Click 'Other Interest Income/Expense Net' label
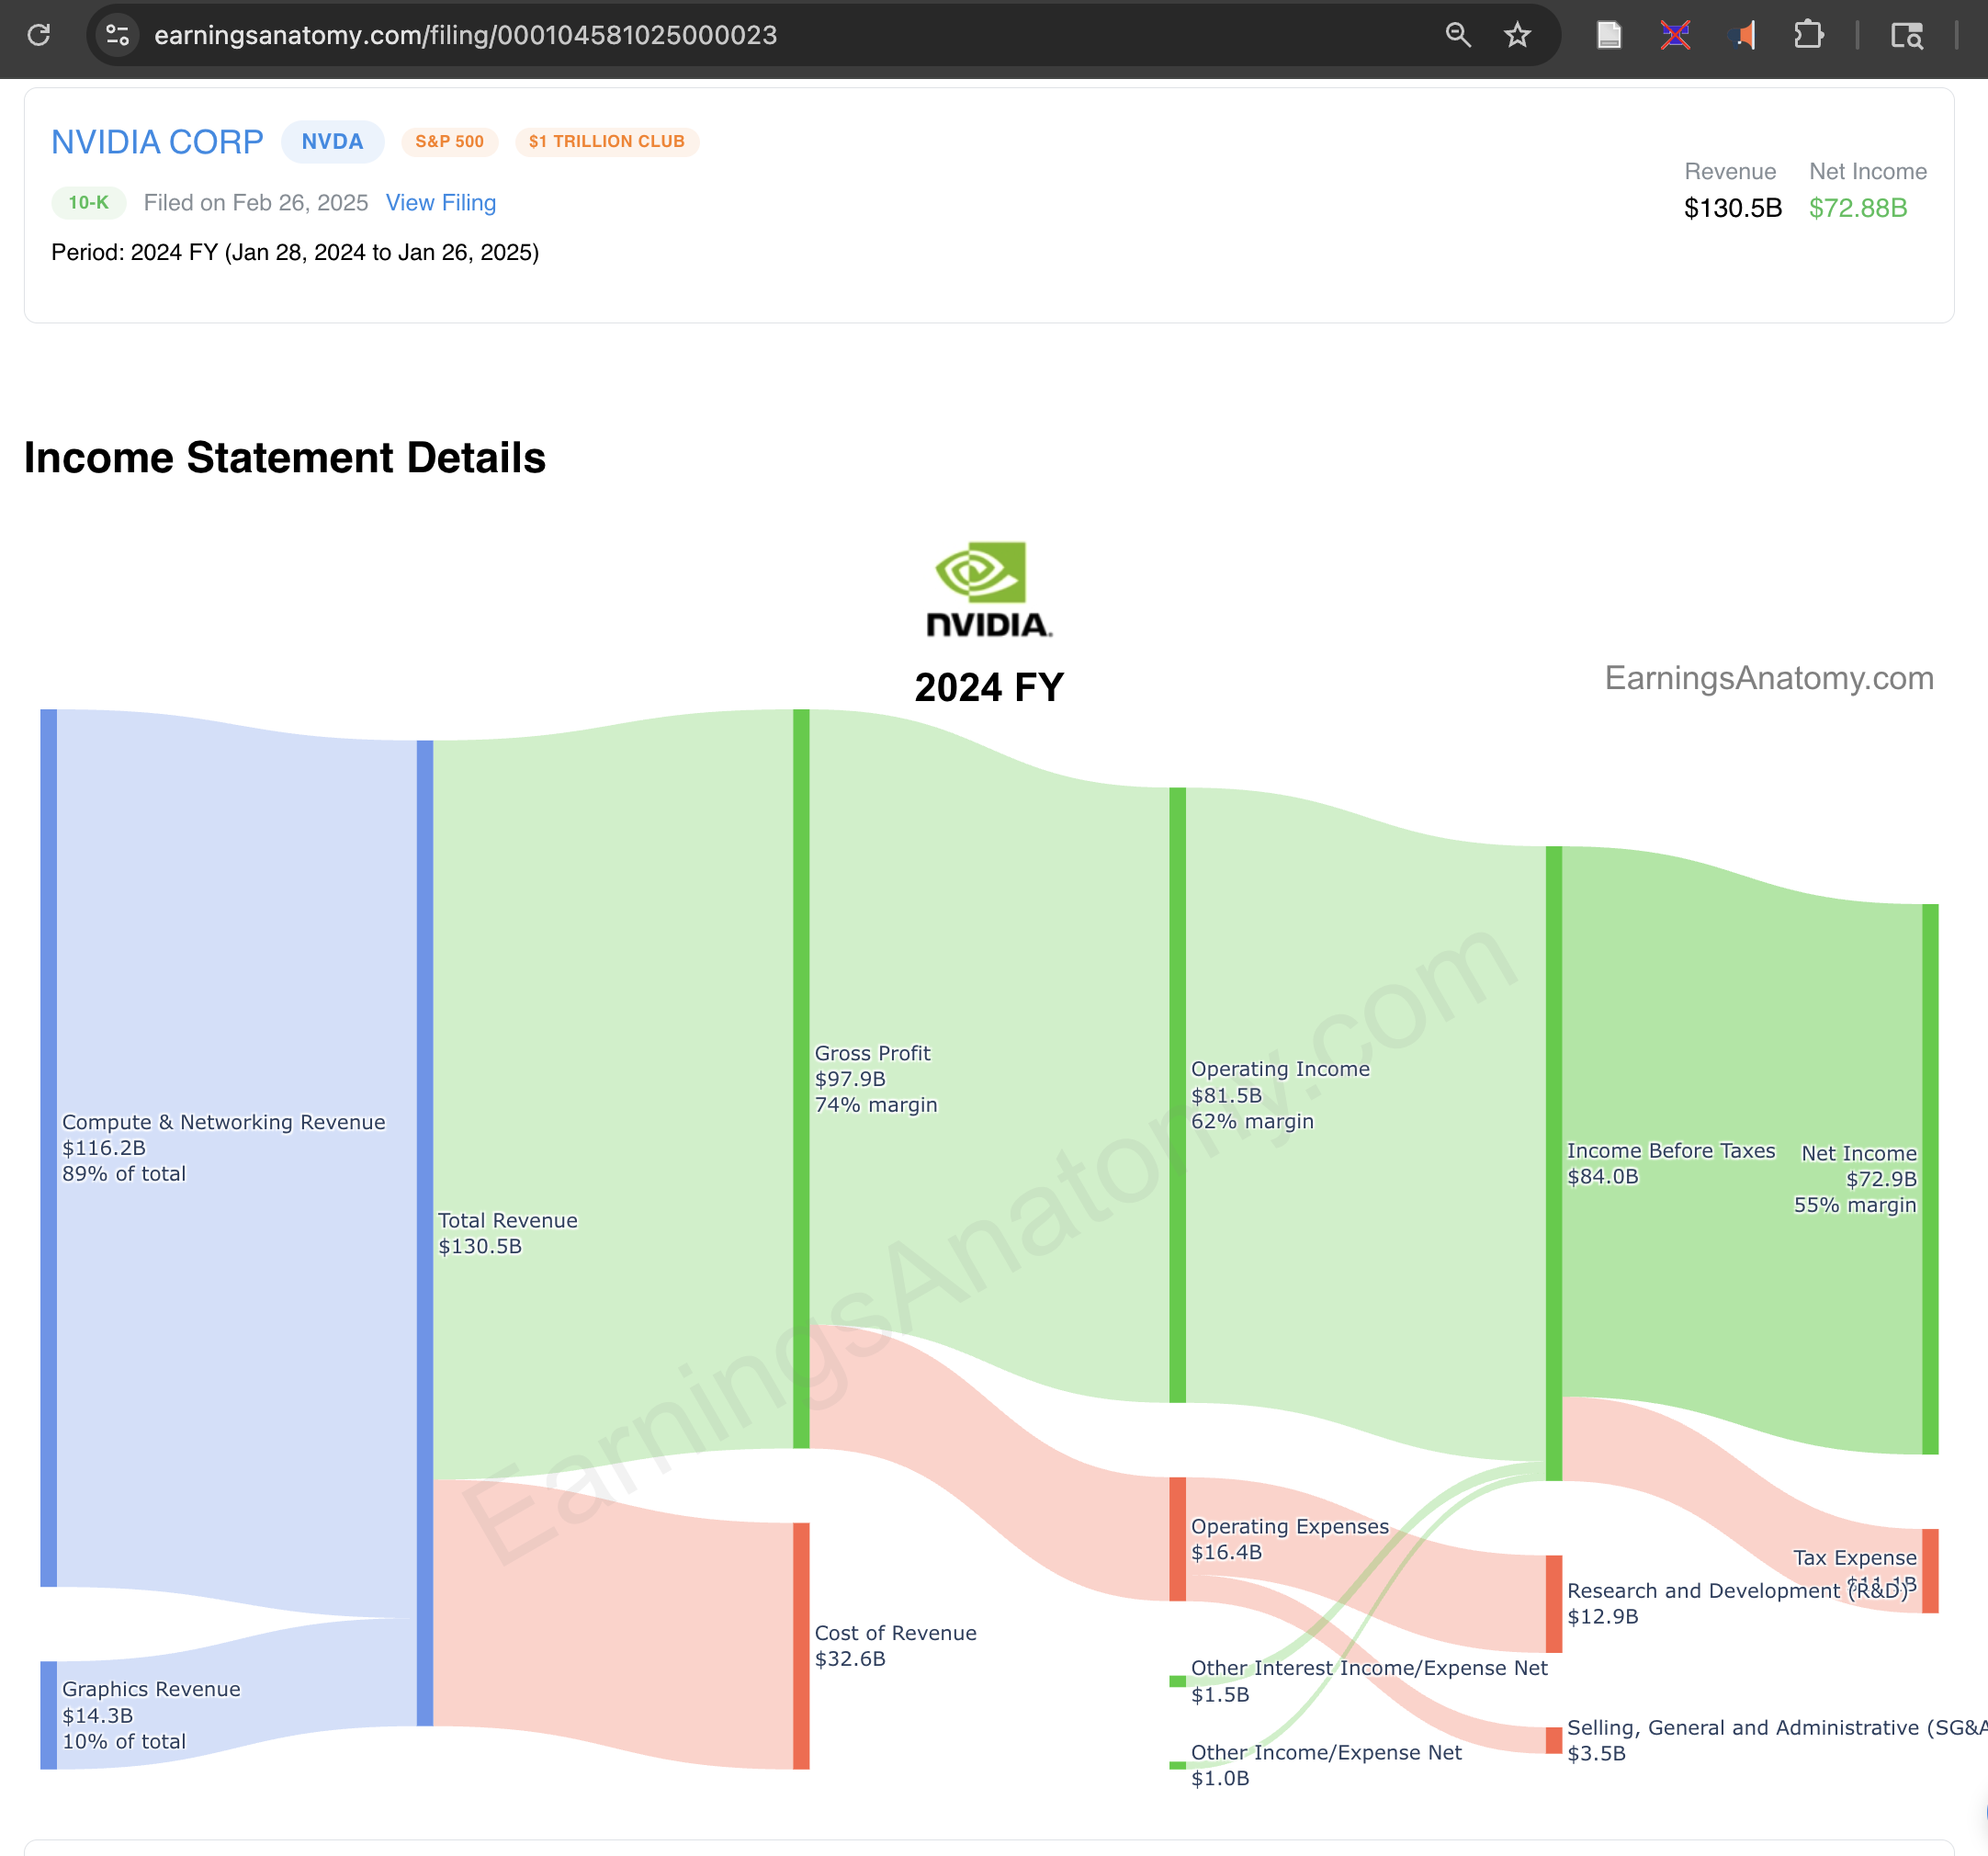The image size is (1988, 1856). point(1369,1668)
